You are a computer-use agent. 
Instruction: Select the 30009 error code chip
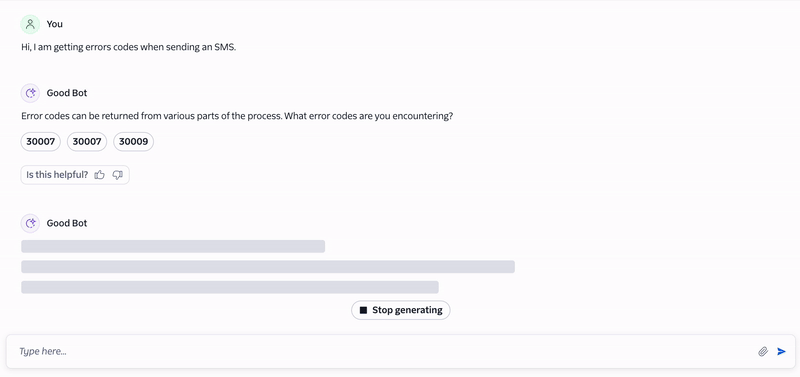[133, 142]
